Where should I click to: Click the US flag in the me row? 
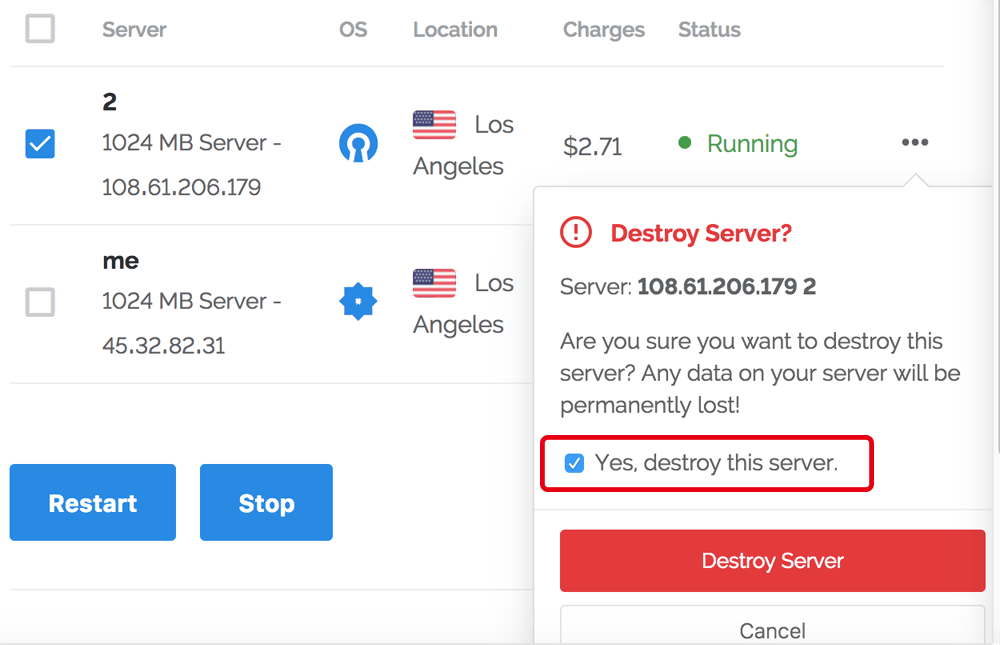point(434,283)
